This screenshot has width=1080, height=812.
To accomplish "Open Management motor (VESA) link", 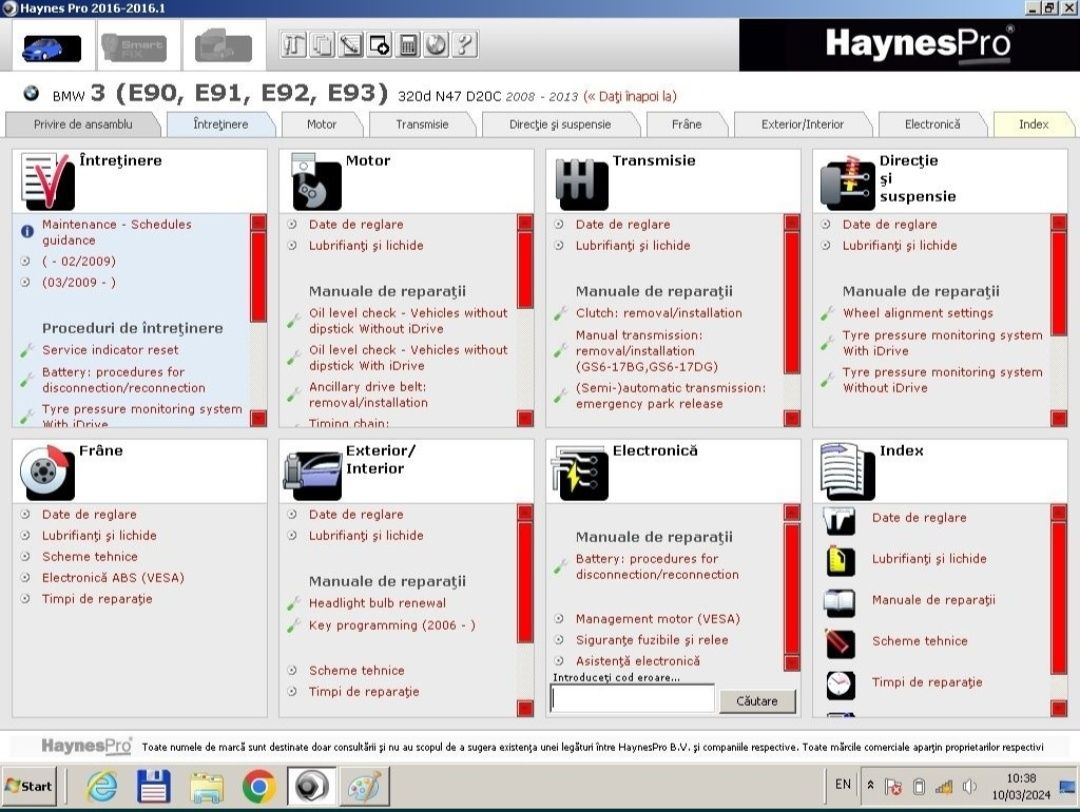I will point(658,619).
